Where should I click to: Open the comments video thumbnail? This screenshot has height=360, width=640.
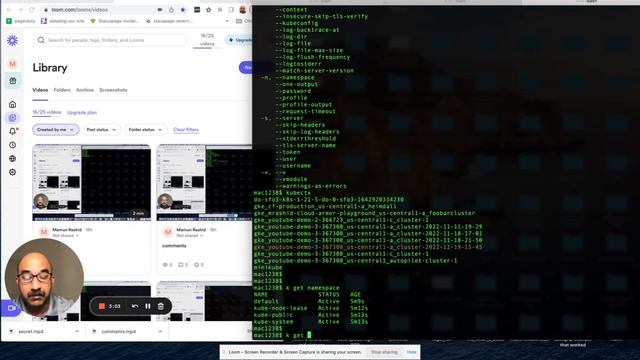click(x=204, y=182)
